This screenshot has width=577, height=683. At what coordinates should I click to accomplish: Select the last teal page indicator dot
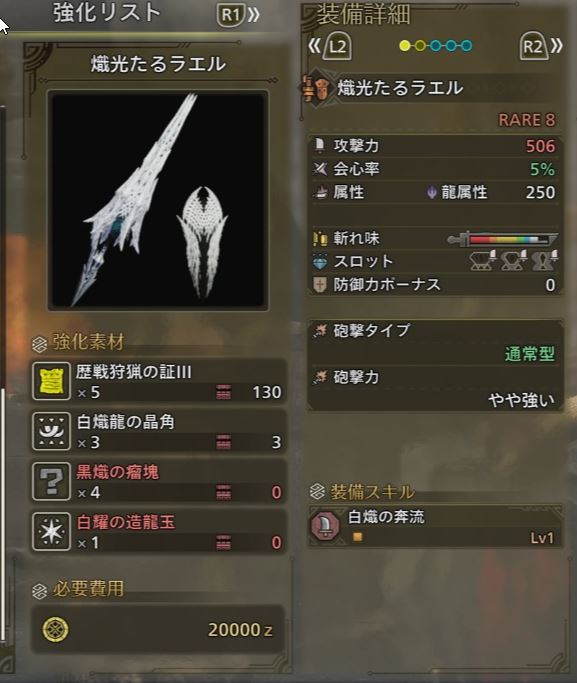466,46
